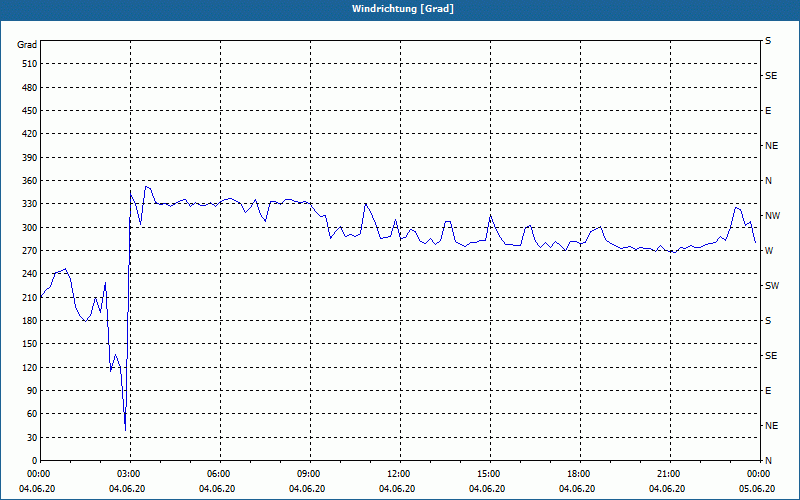Select the NW compass label
The width and height of the screenshot is (800, 500).
pyautogui.click(x=772, y=216)
